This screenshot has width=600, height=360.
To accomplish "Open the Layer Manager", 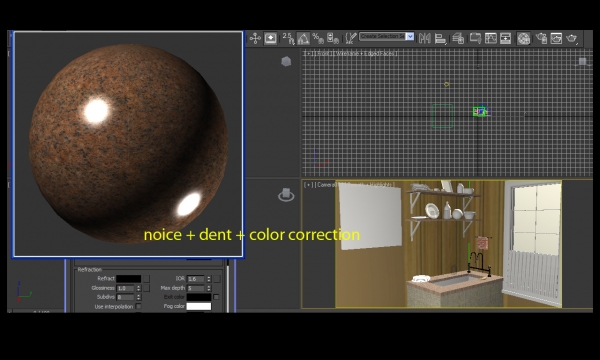I will point(458,38).
